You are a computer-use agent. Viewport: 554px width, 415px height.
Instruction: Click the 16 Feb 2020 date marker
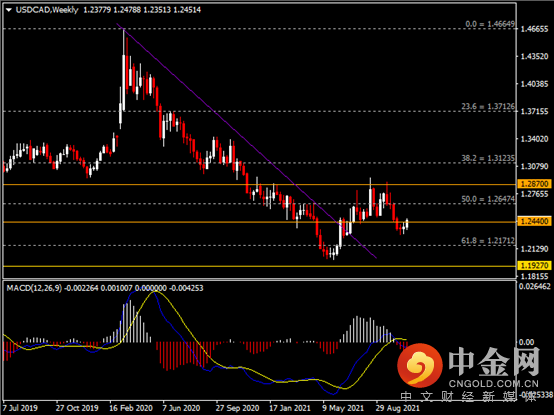pos(131,408)
